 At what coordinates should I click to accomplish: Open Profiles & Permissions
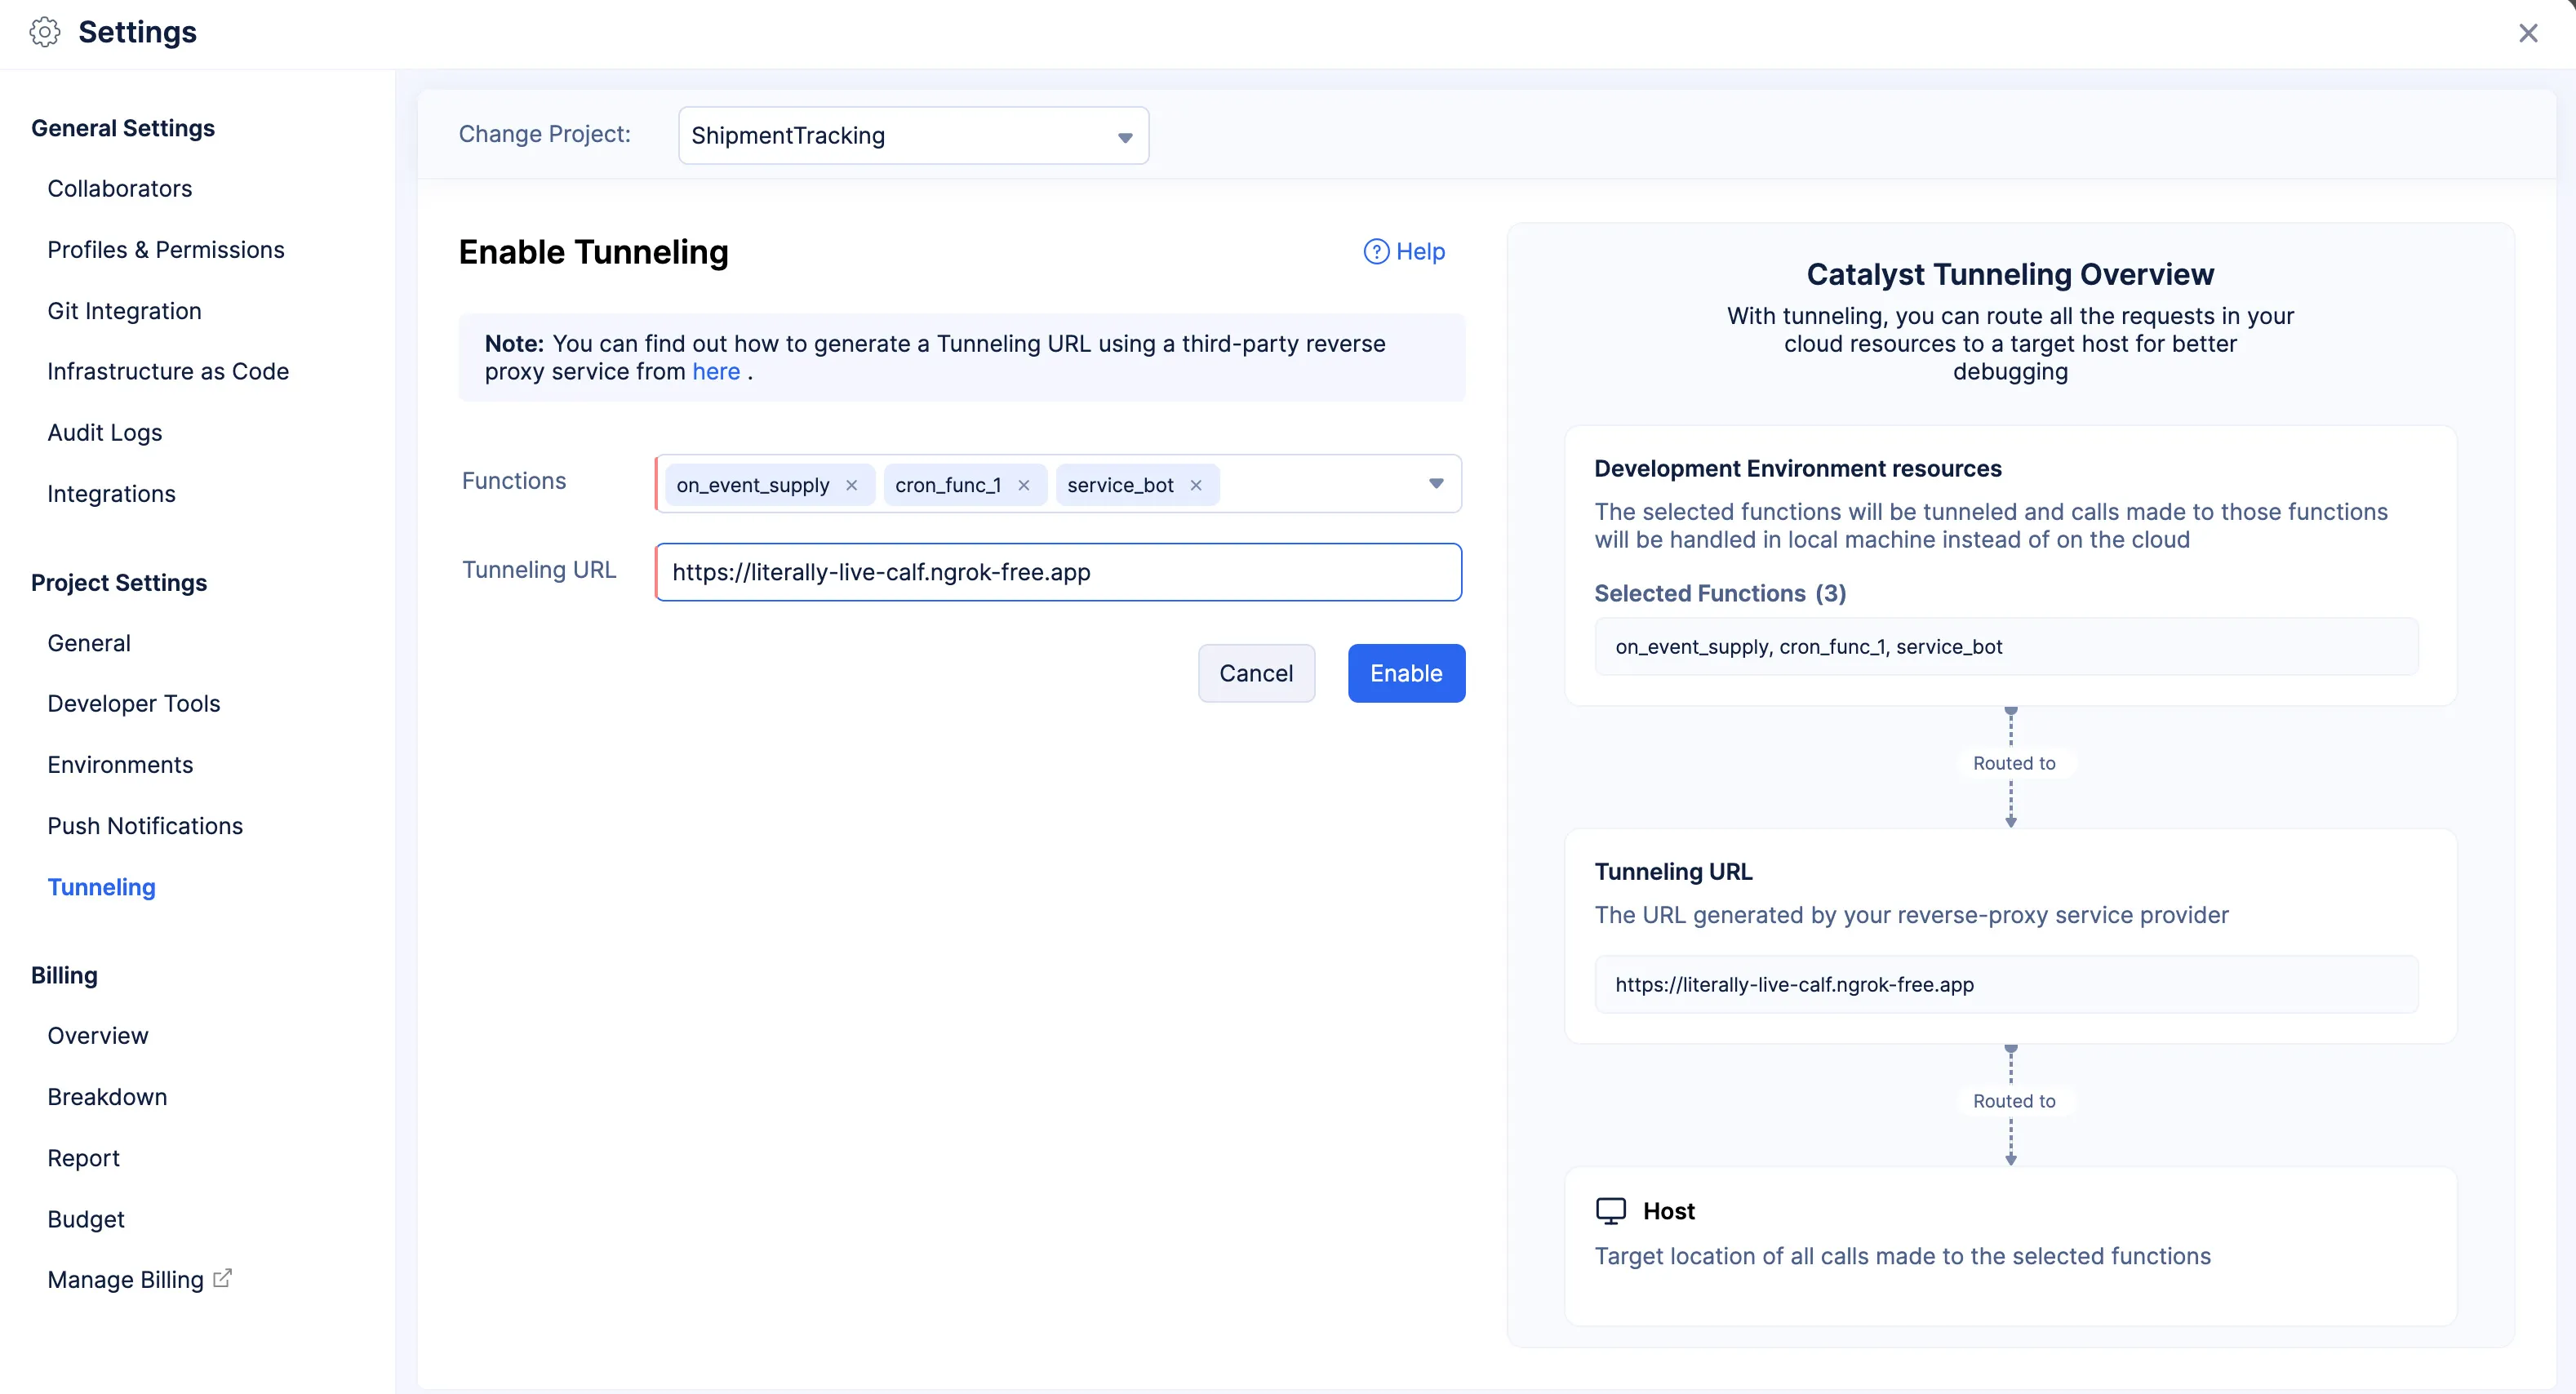click(165, 250)
